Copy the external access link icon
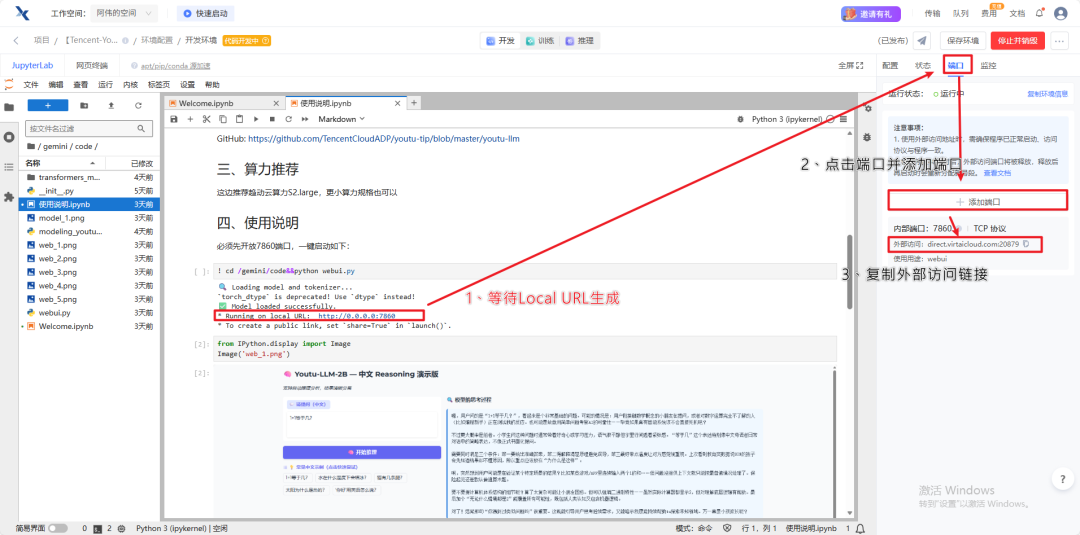 pos(1026,244)
